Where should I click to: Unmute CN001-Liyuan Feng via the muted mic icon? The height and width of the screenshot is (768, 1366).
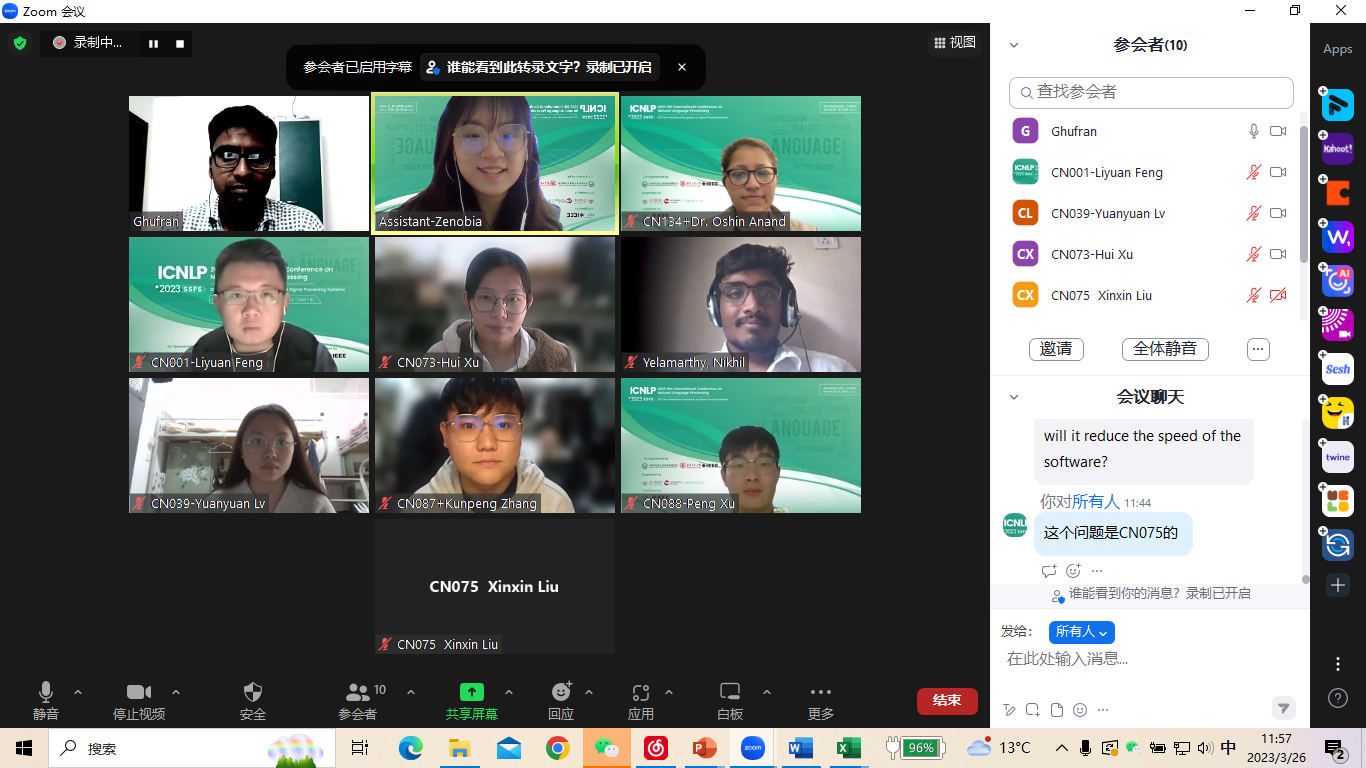pos(1254,172)
